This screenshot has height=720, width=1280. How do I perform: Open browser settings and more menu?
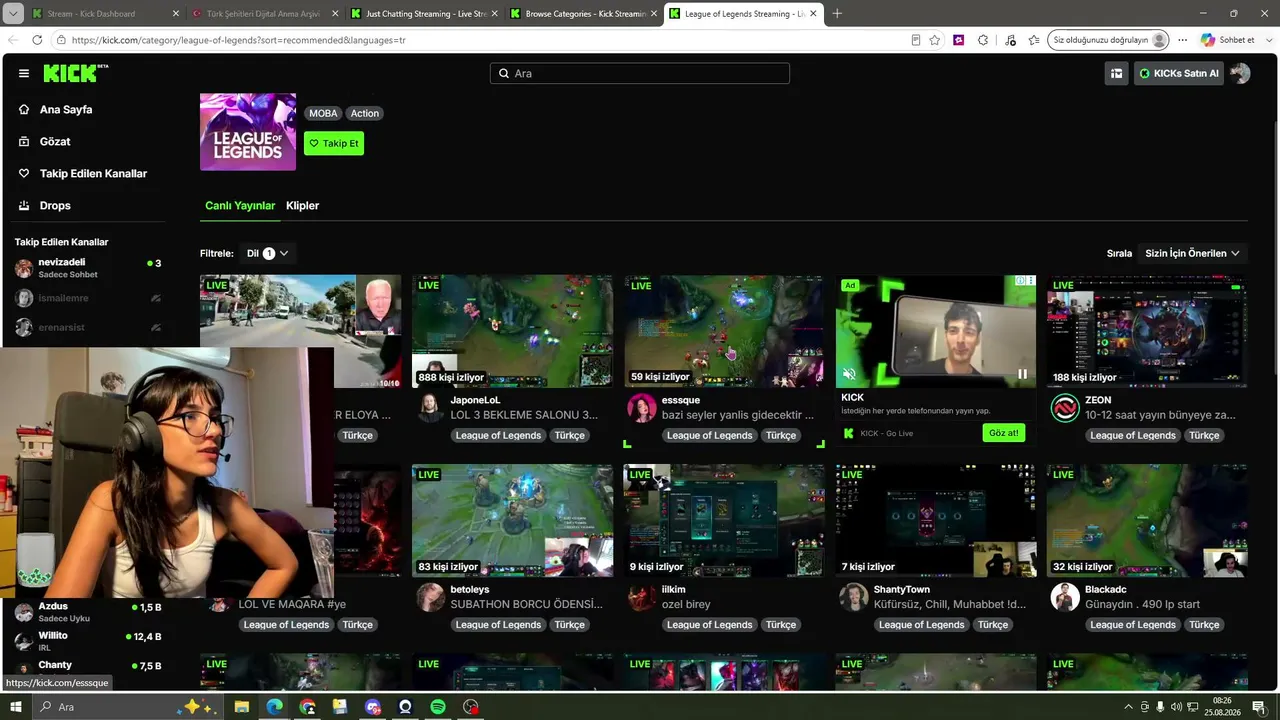click(1183, 40)
